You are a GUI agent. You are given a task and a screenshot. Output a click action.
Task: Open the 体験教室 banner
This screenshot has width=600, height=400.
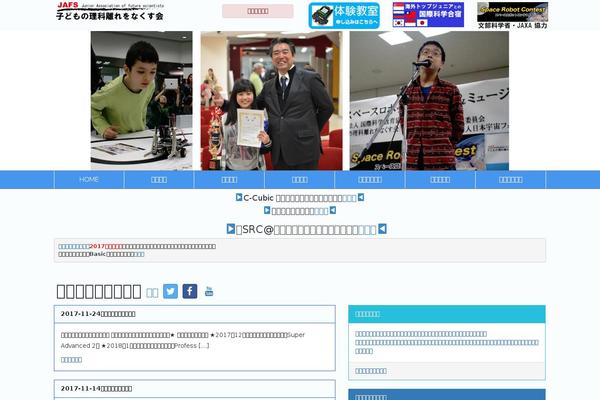coord(344,15)
